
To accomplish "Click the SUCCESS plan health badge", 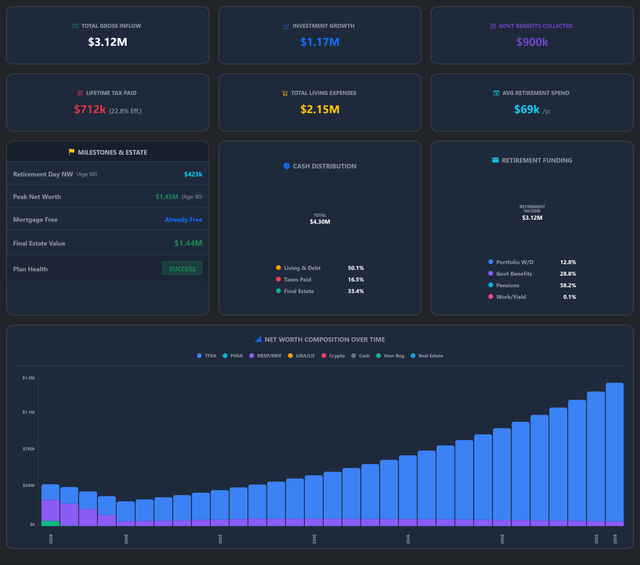I will click(182, 268).
